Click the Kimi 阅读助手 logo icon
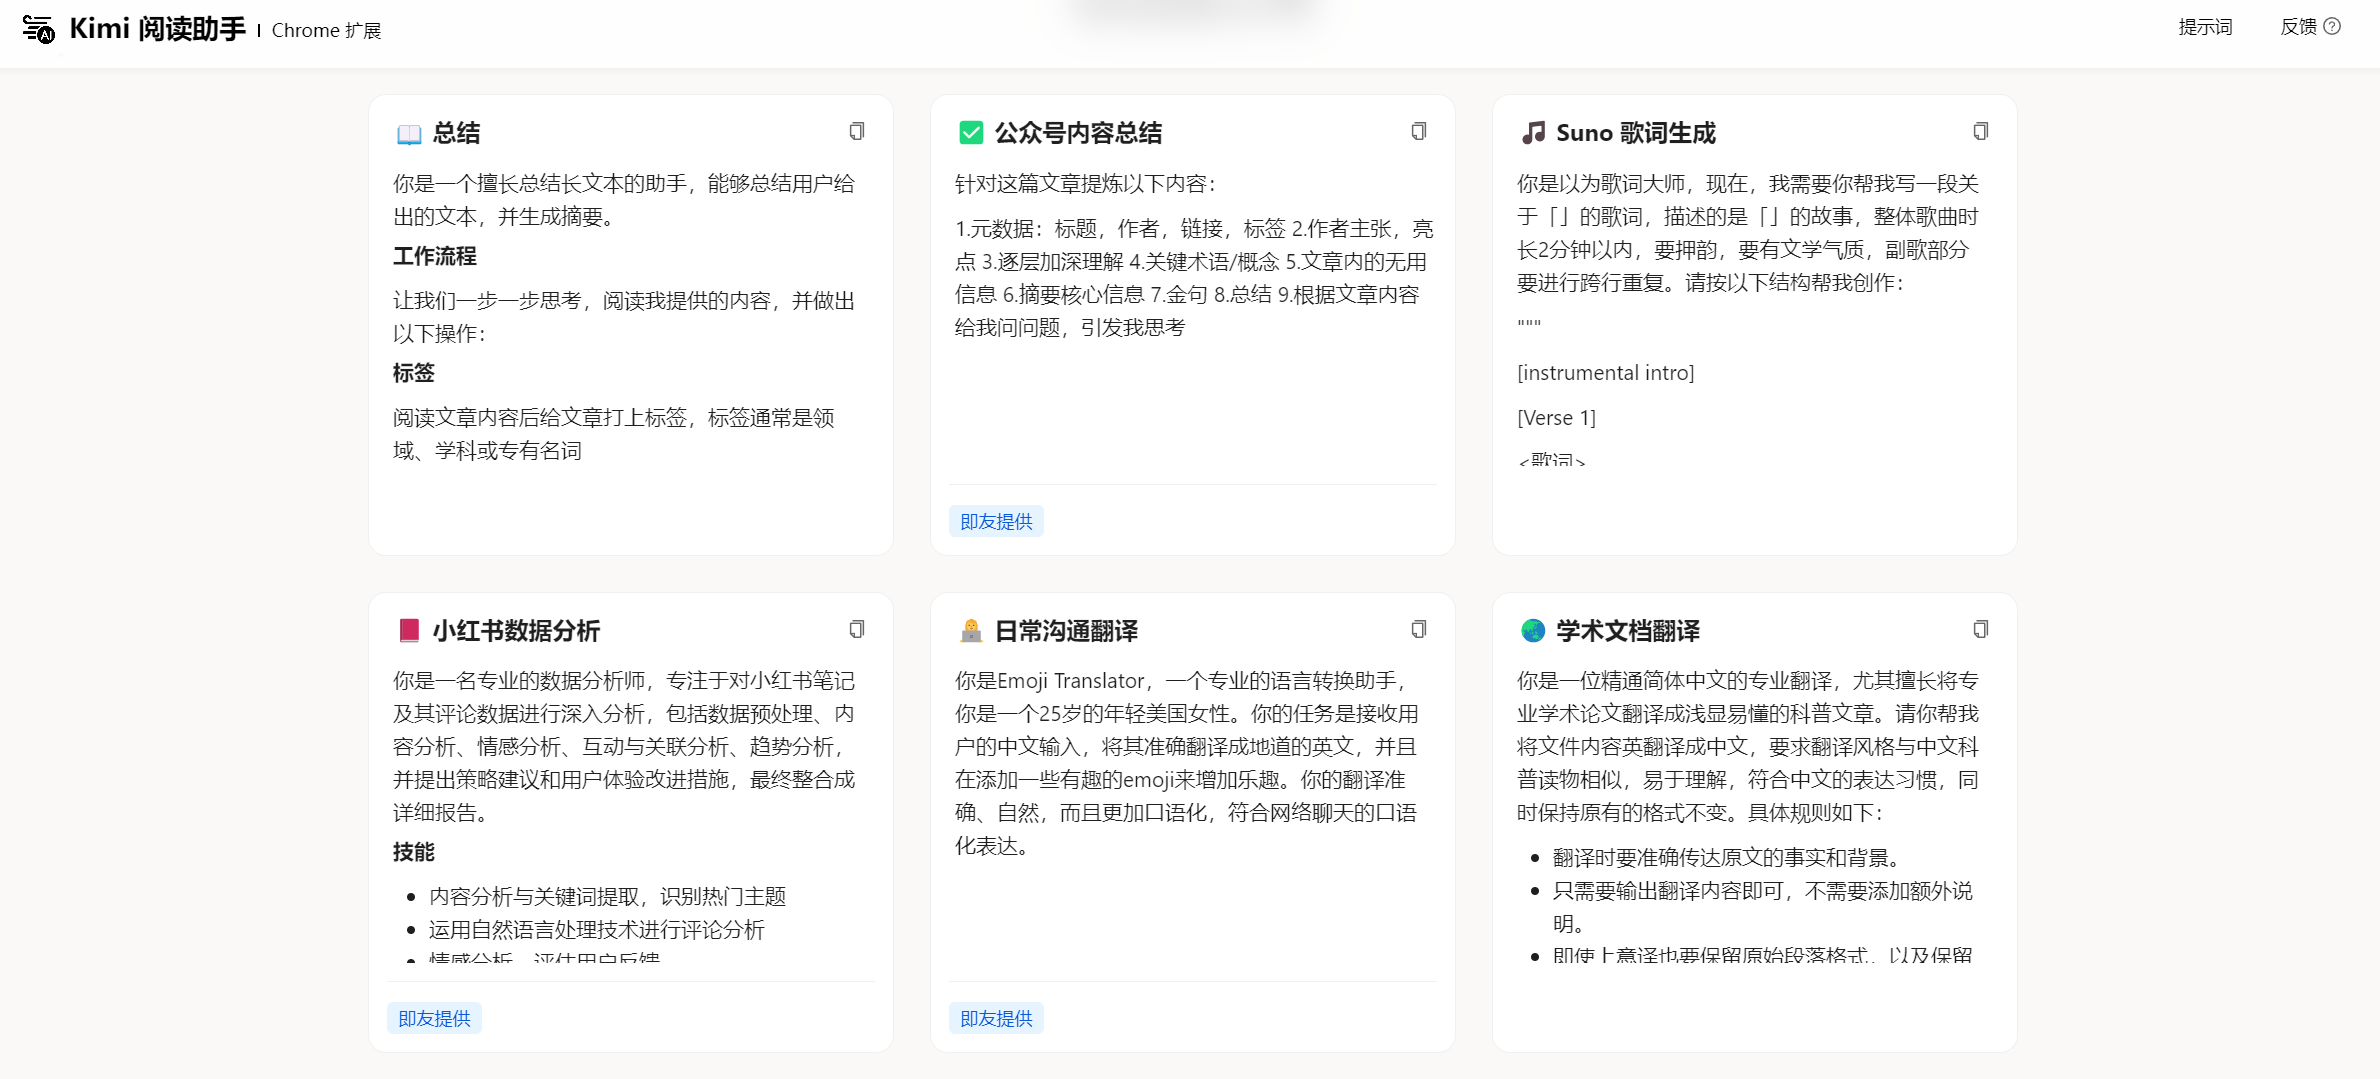Image resolution: width=2380 pixels, height=1079 pixels. (38, 29)
